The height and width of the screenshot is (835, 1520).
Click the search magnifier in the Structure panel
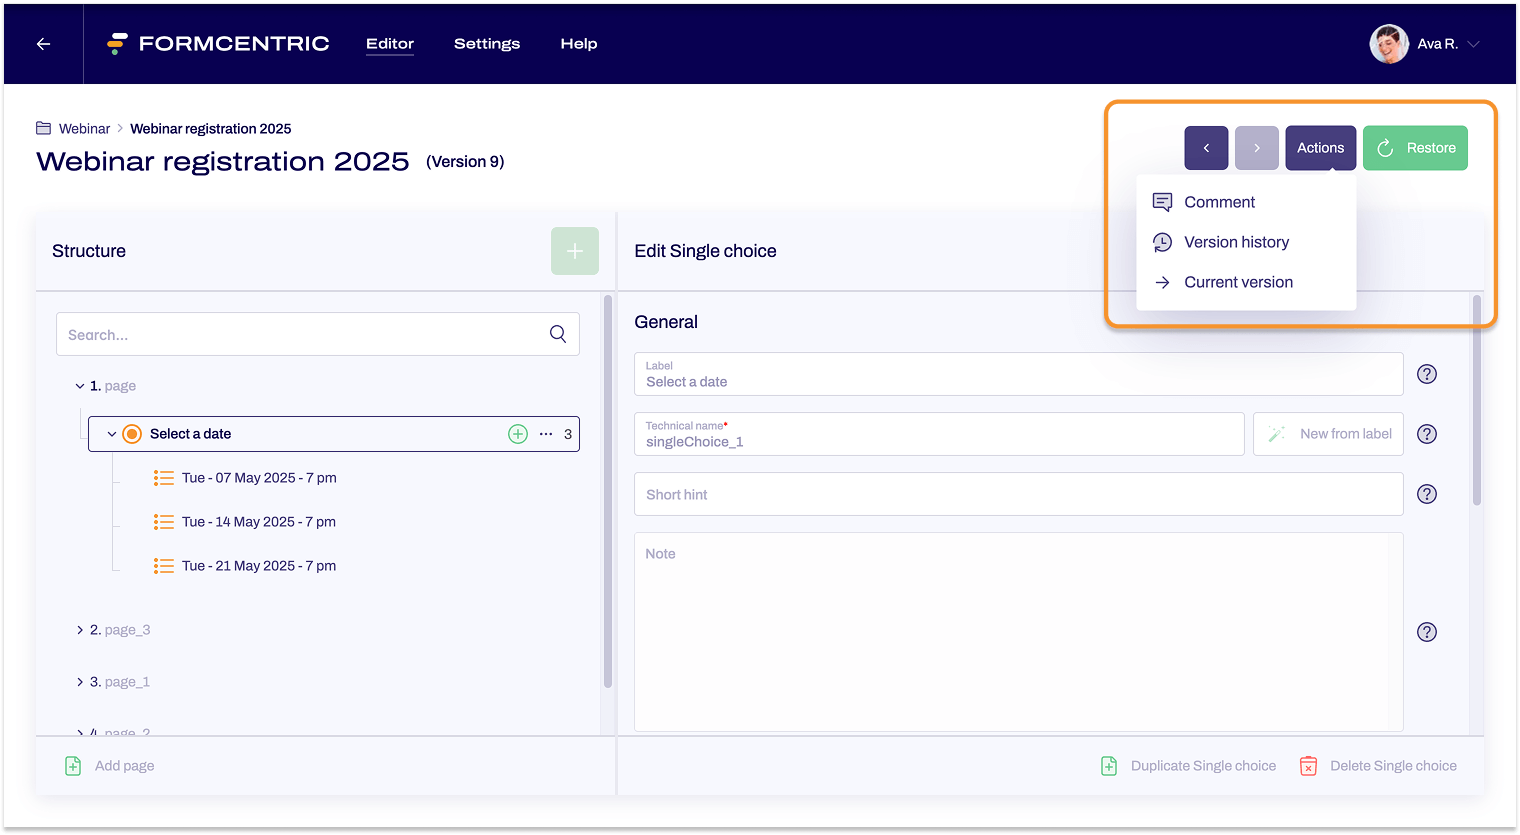click(x=557, y=334)
